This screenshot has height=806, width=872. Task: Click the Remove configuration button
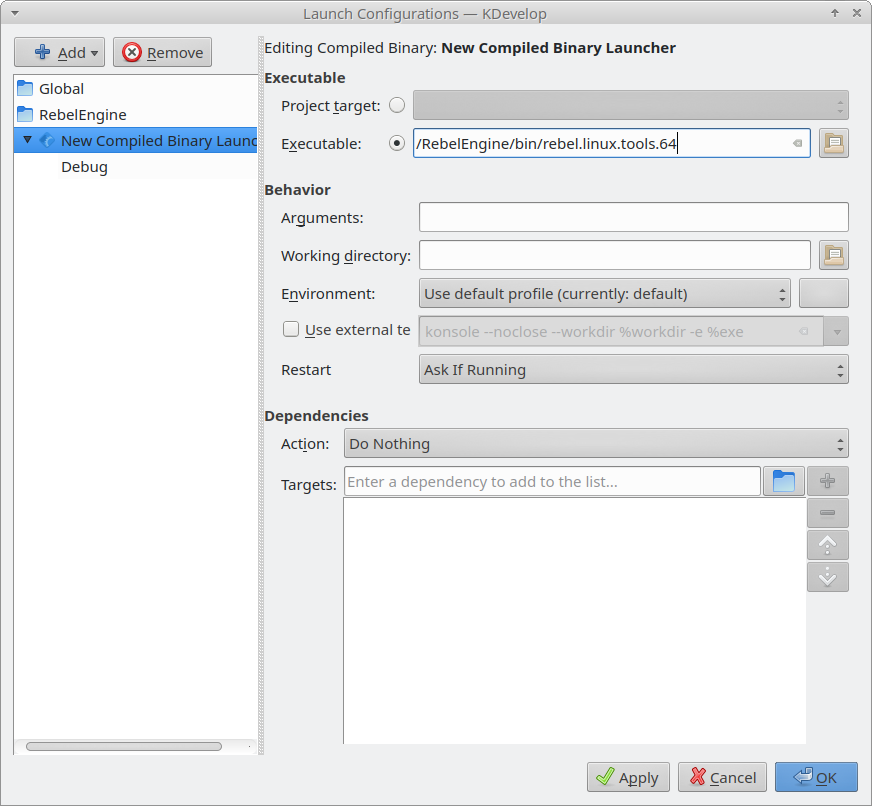[x=162, y=52]
